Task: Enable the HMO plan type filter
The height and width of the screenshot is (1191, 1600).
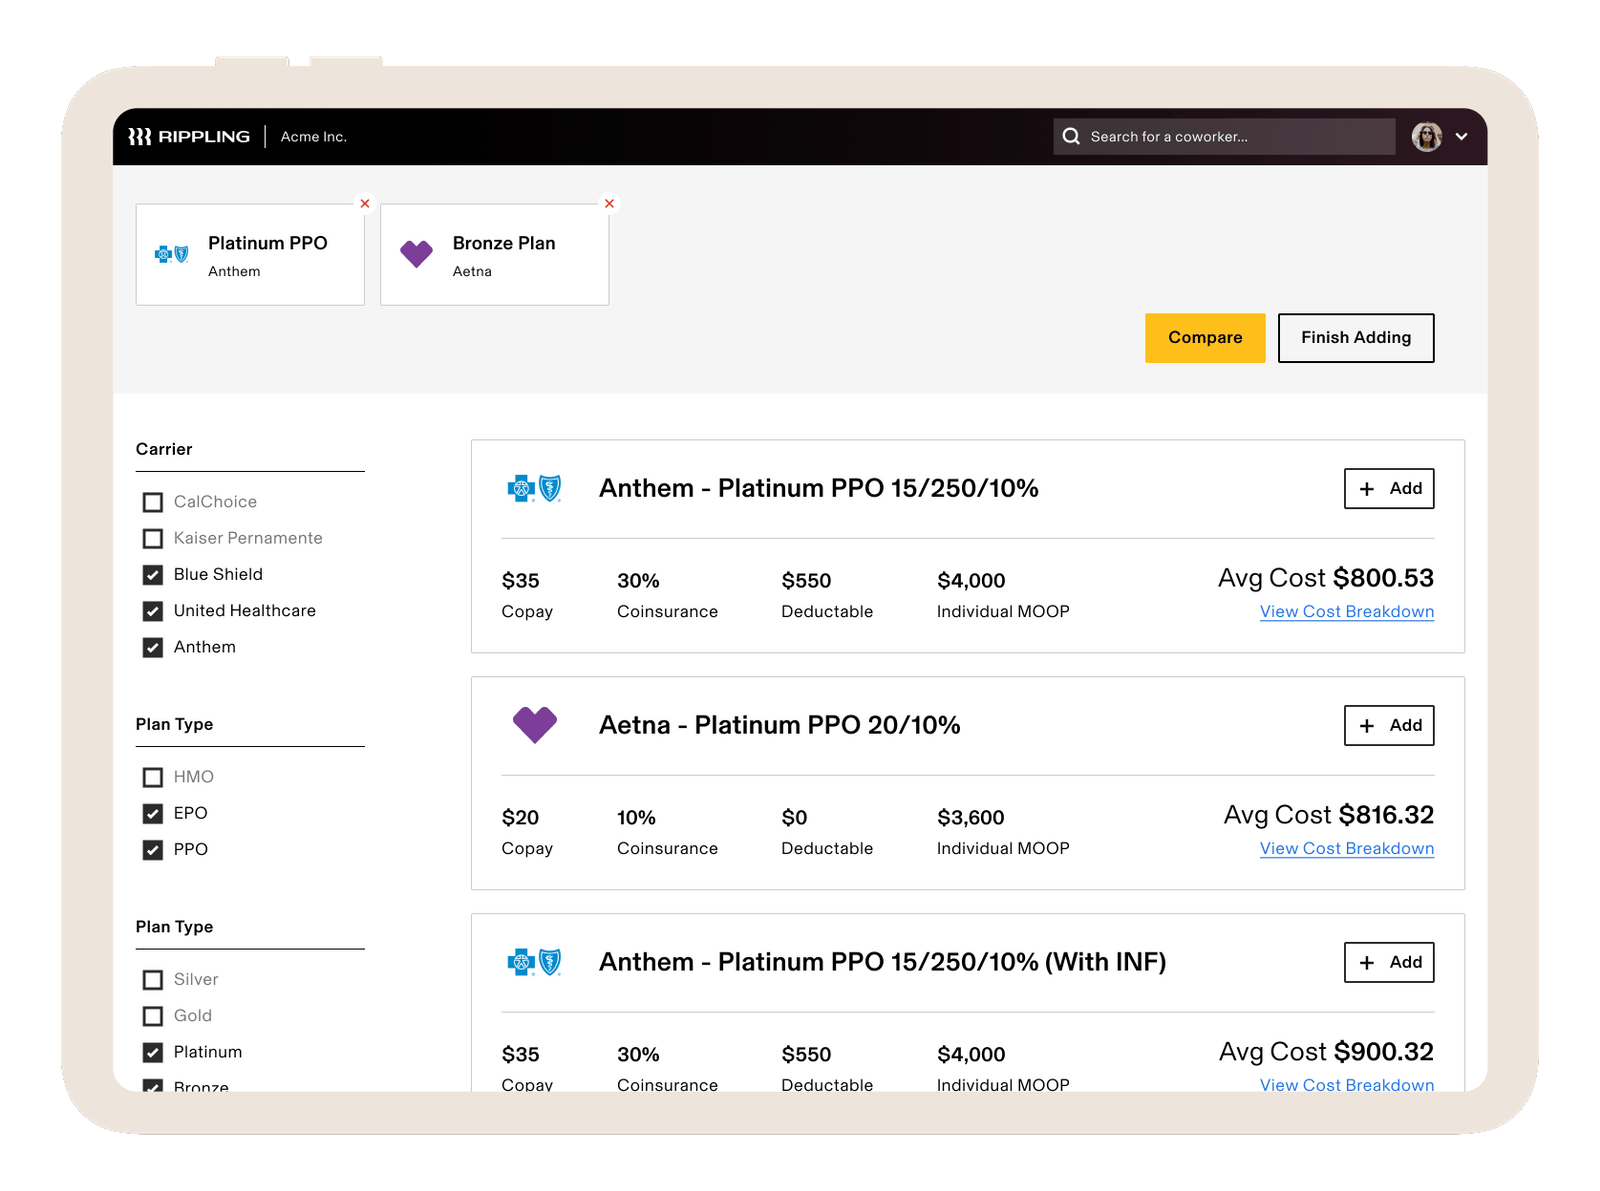Action: click(152, 777)
